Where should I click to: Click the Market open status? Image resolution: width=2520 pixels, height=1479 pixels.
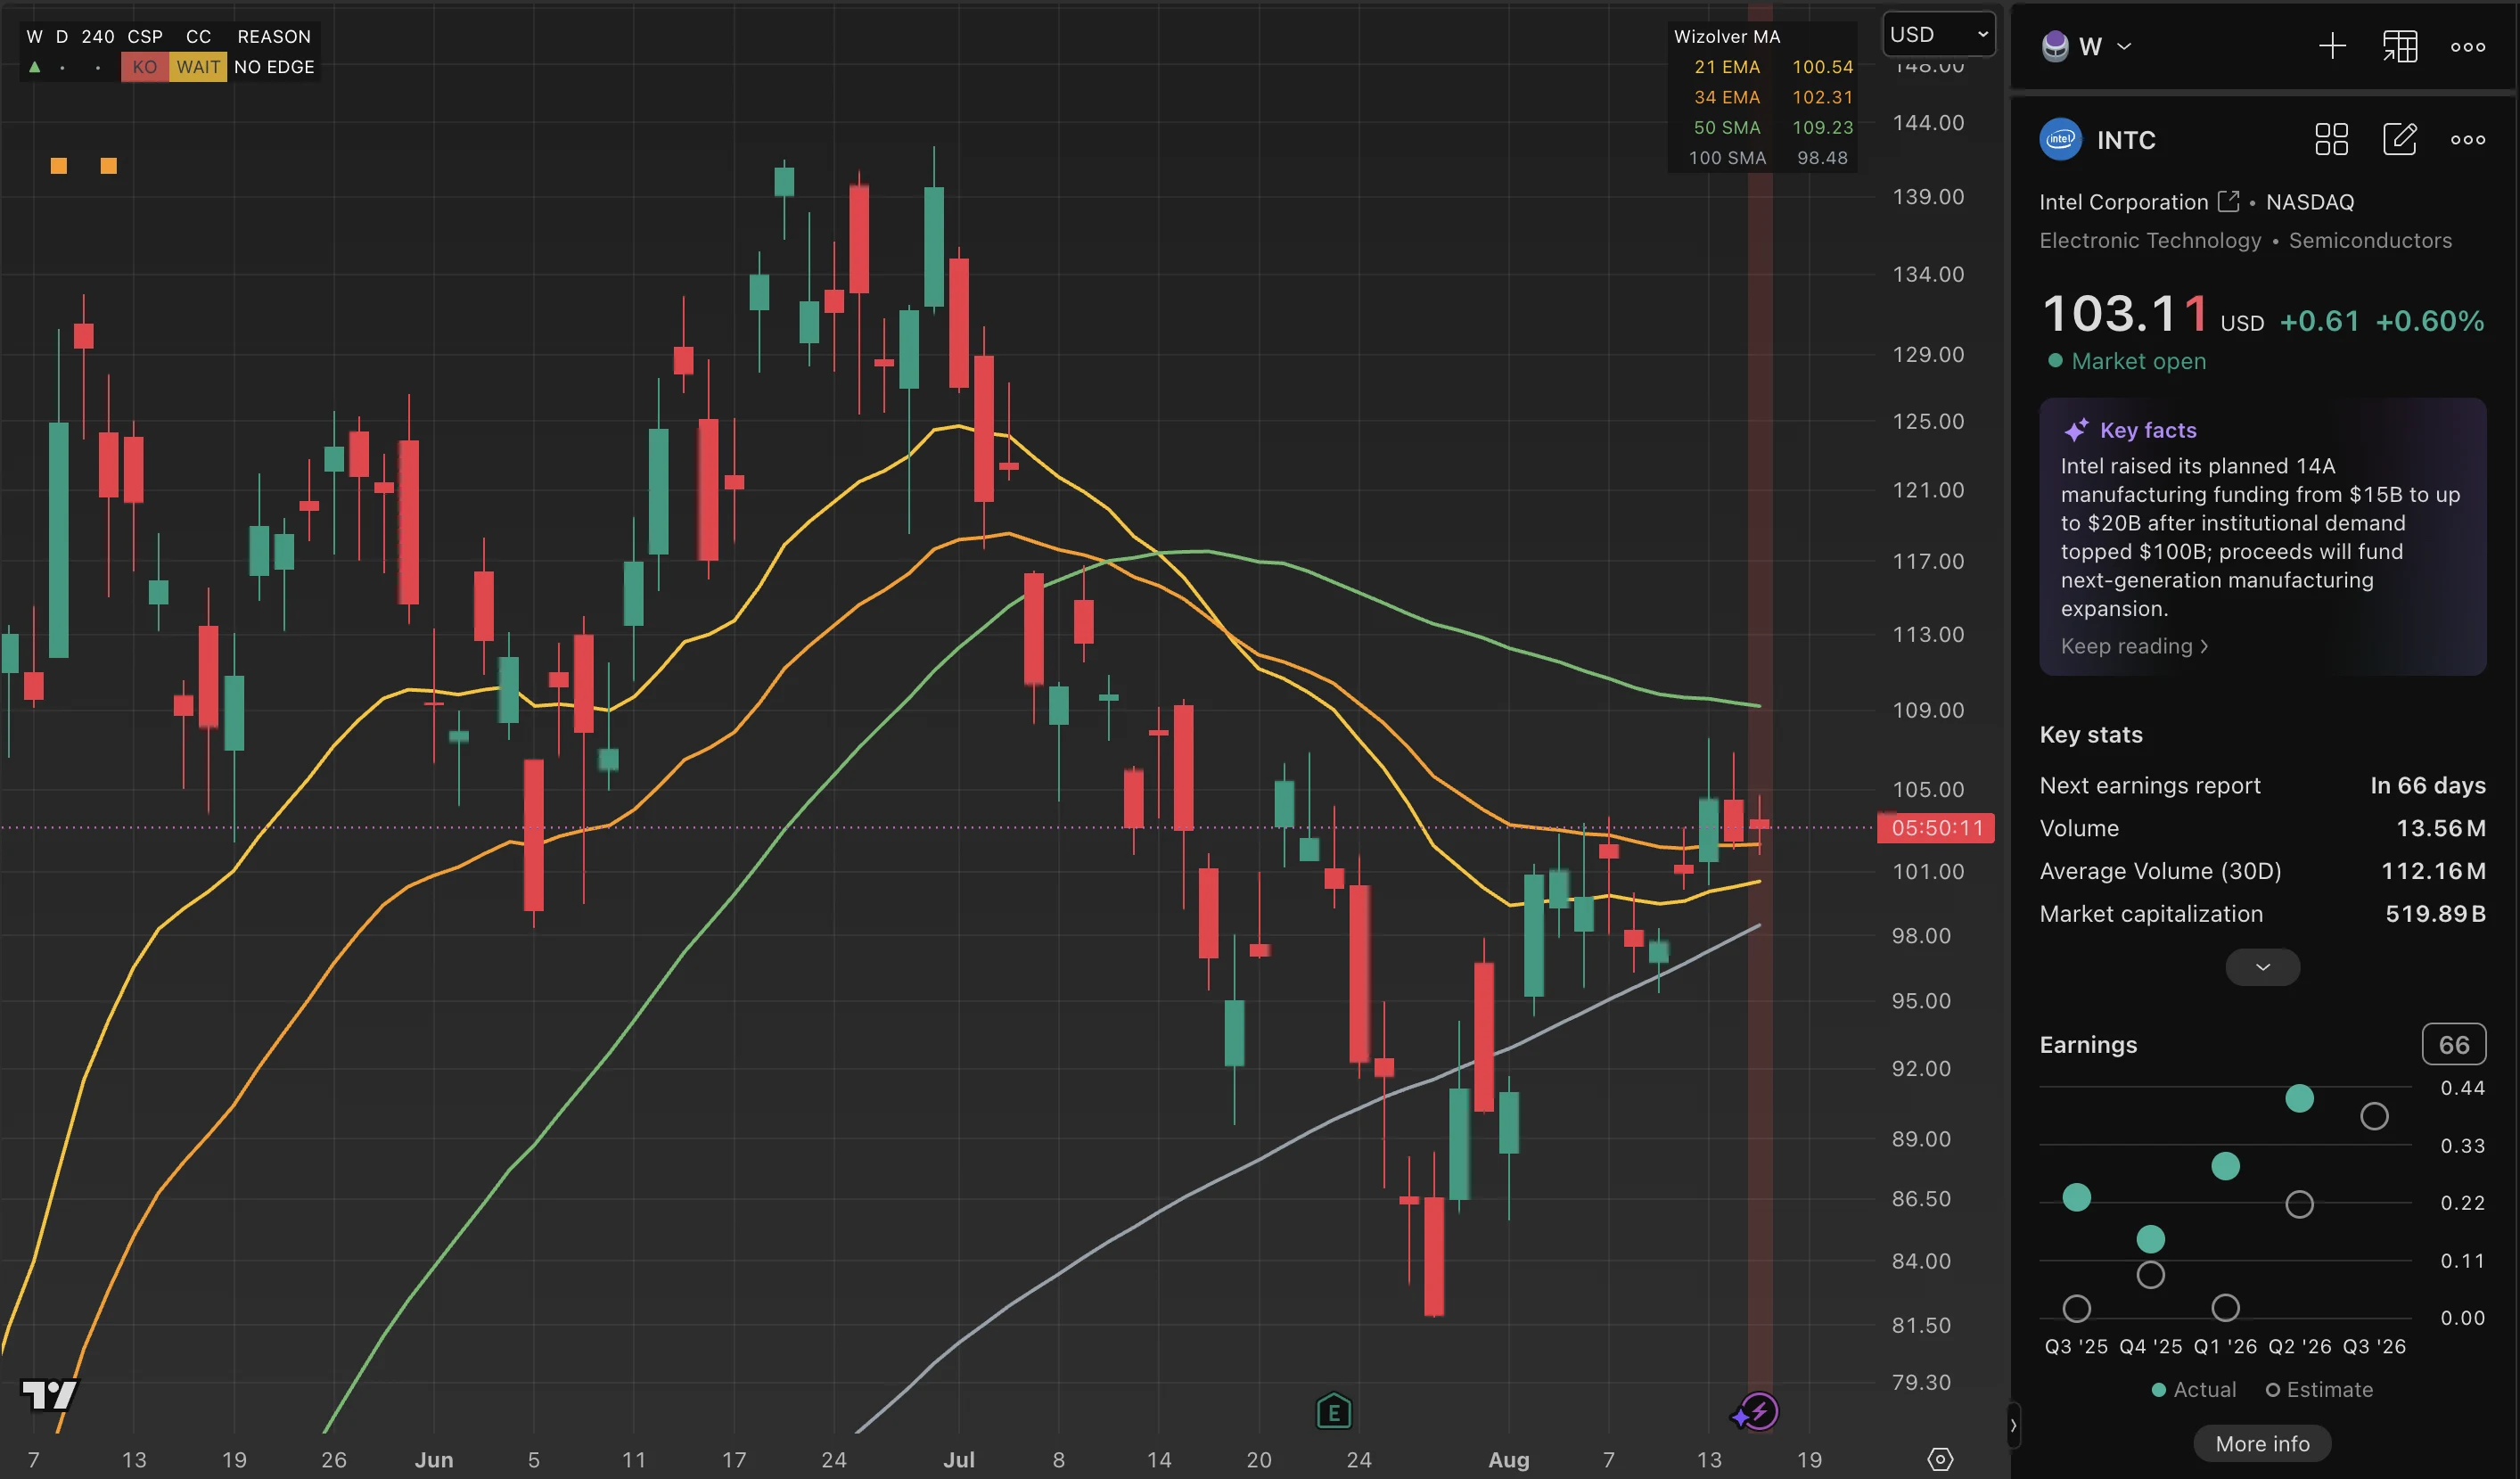(2127, 361)
